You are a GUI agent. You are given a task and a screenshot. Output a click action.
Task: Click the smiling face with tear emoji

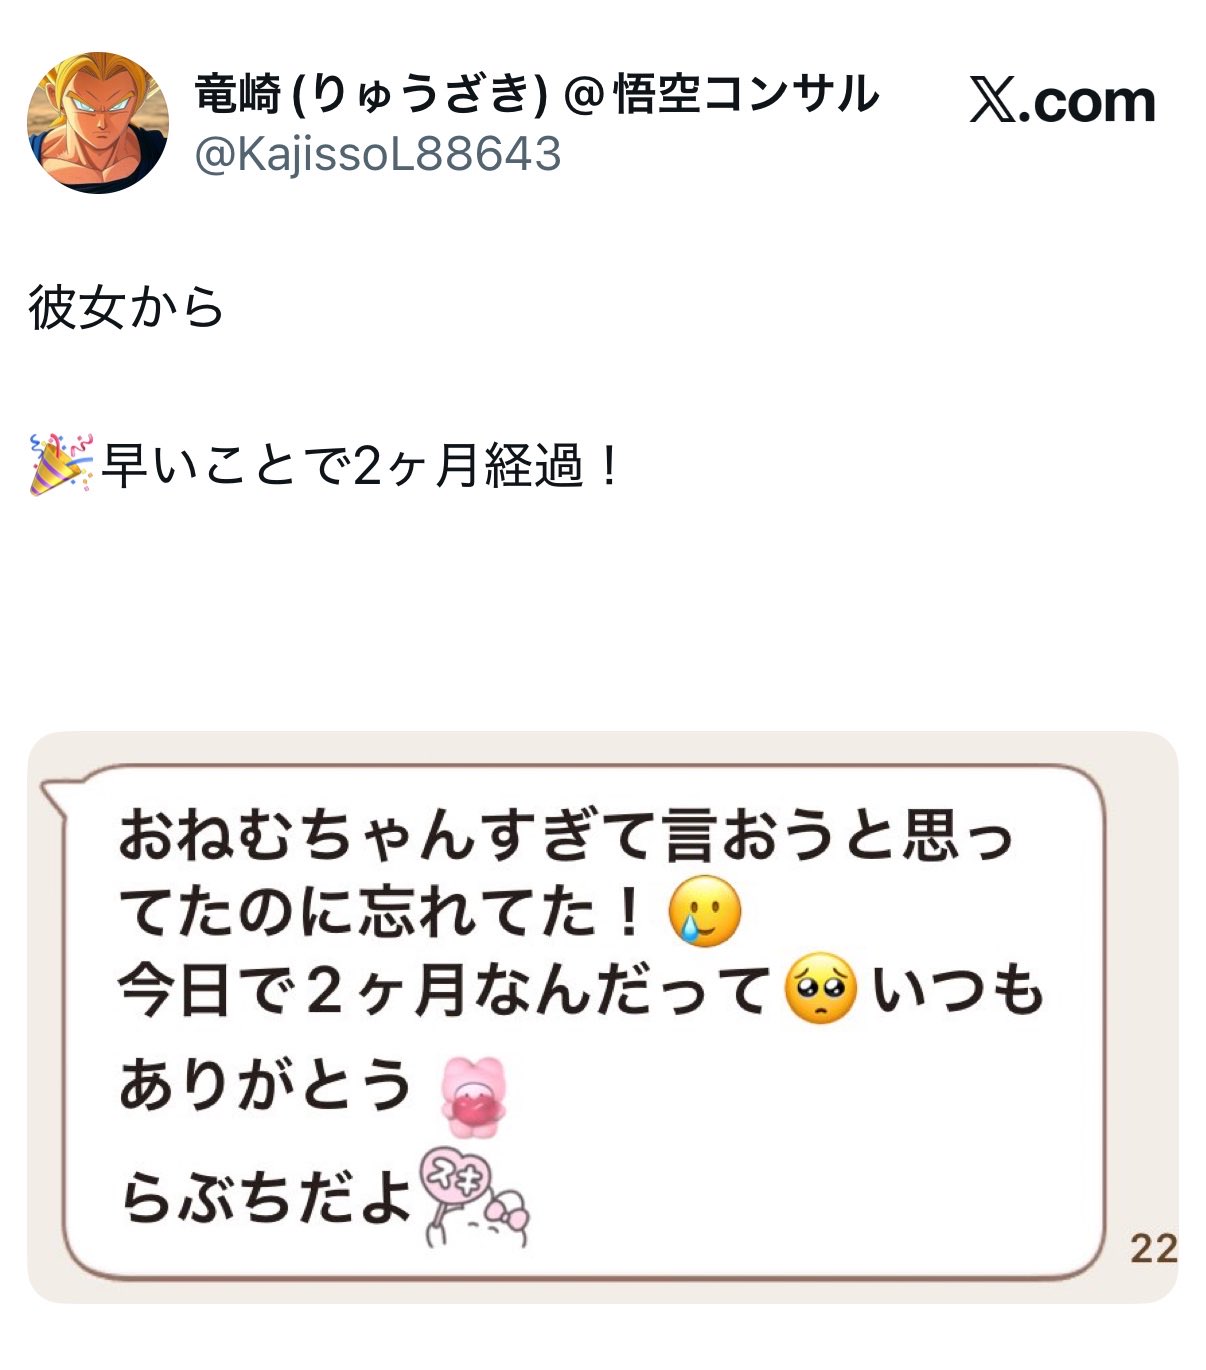[x=705, y=911]
